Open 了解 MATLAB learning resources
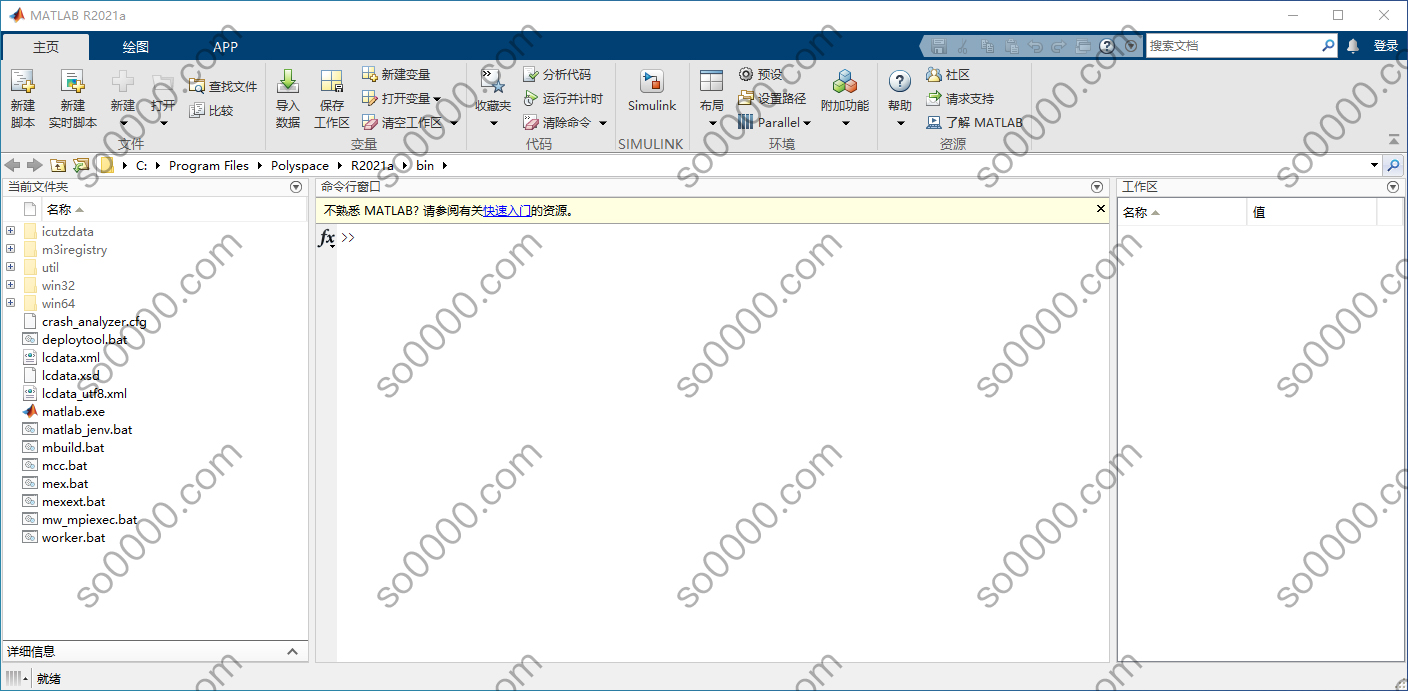Viewport: 1408px width, 691px height. [974, 123]
